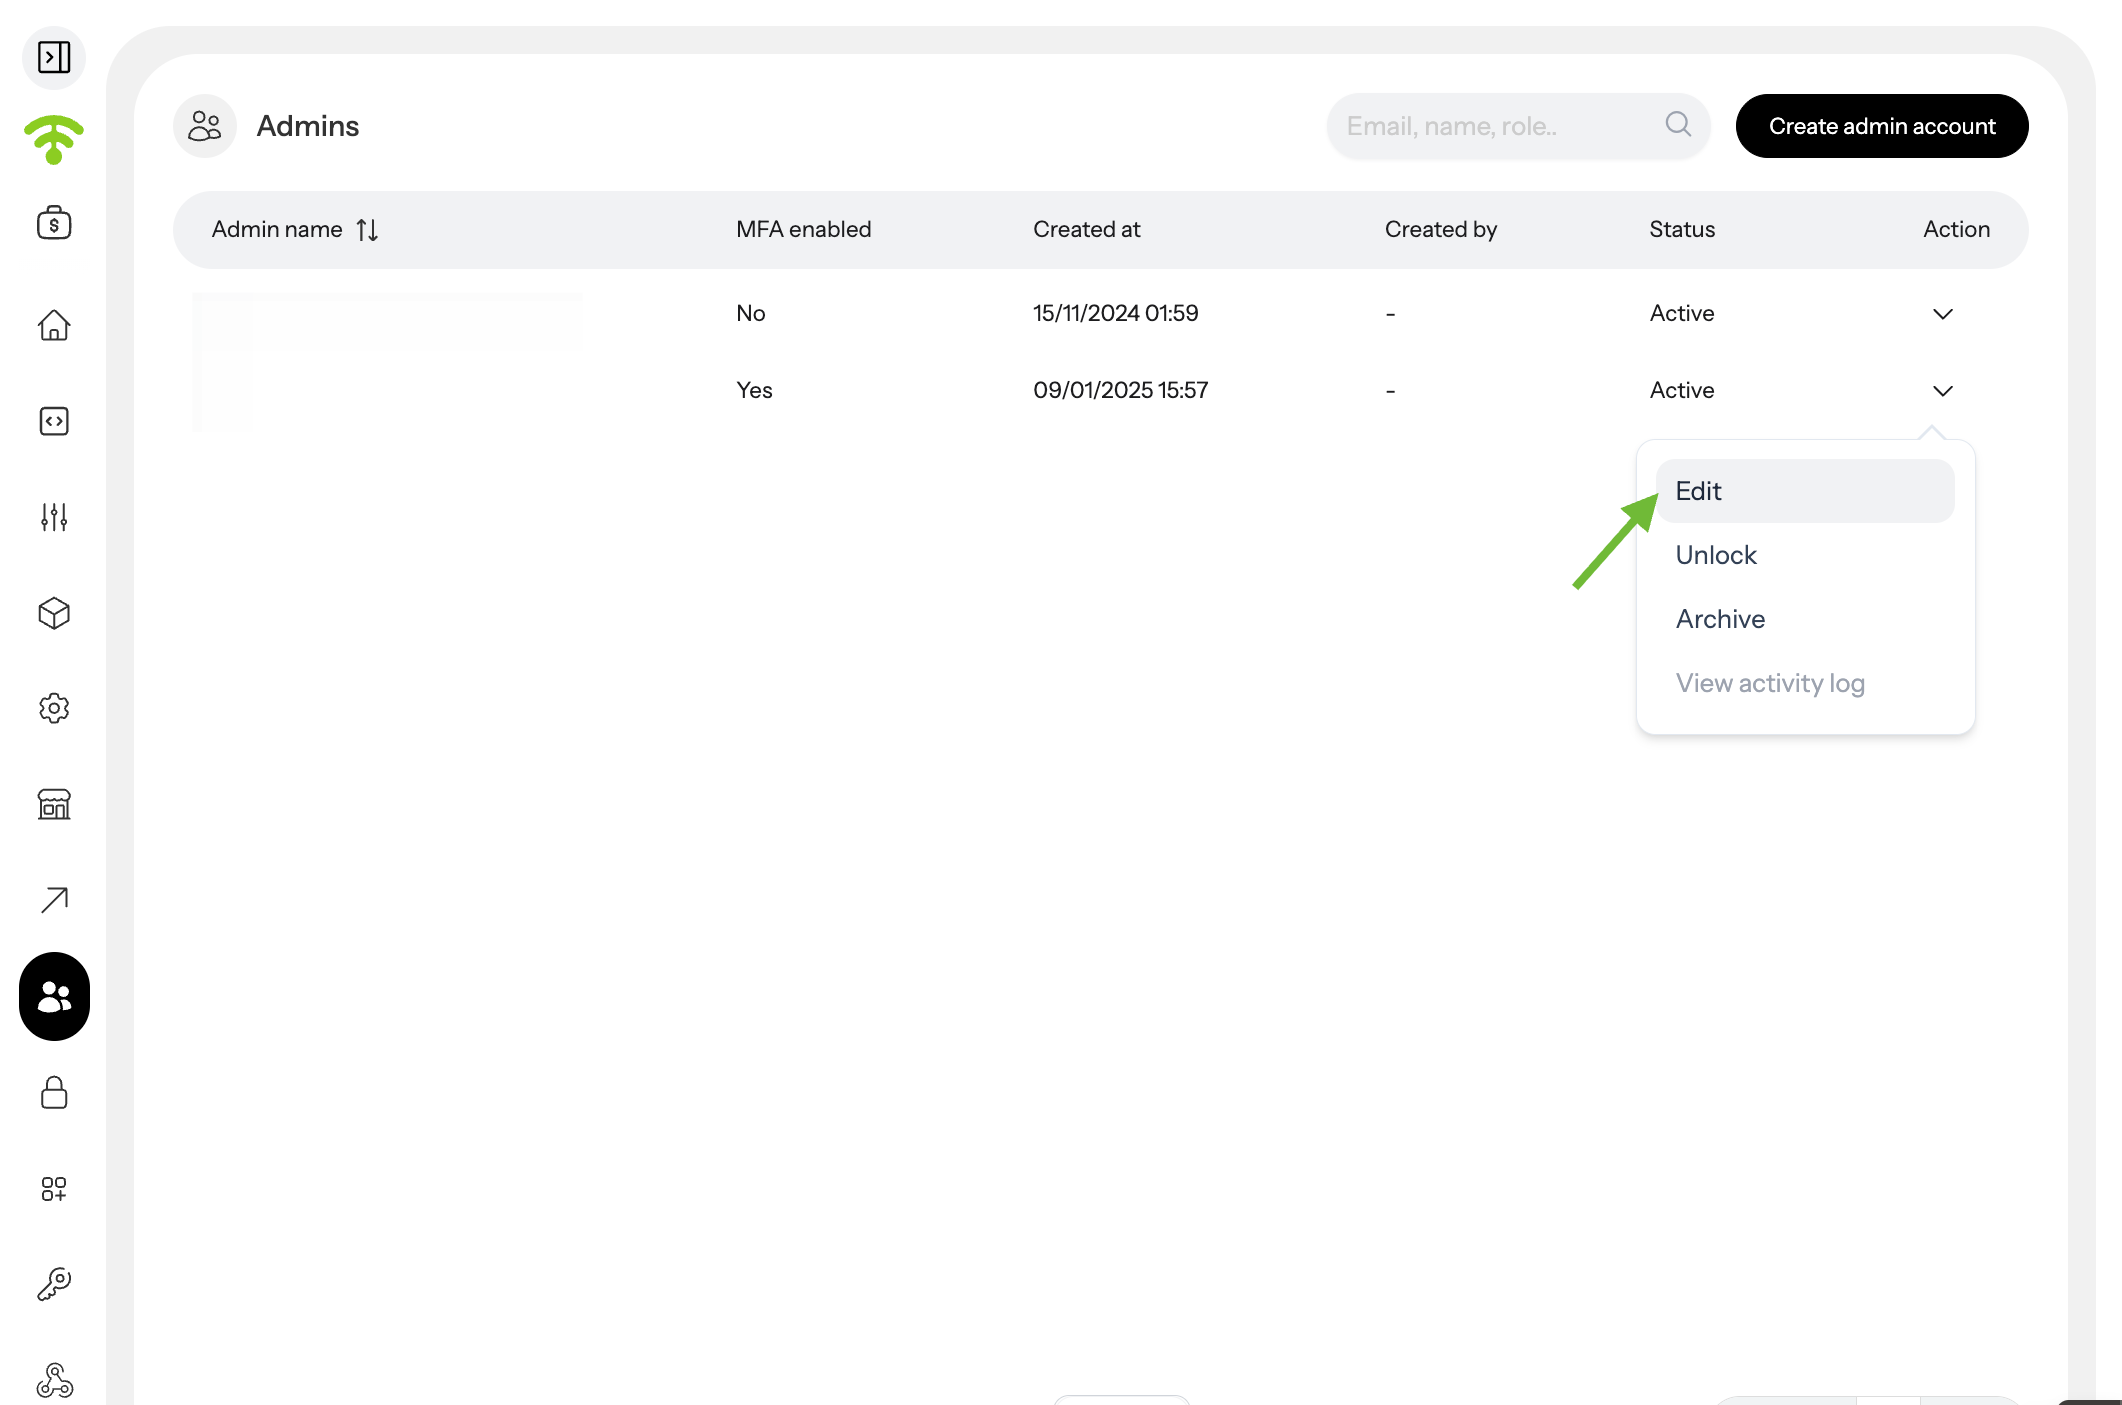The width and height of the screenshot is (2122, 1405).
Task: Open the cube package icon
Action: 54,613
